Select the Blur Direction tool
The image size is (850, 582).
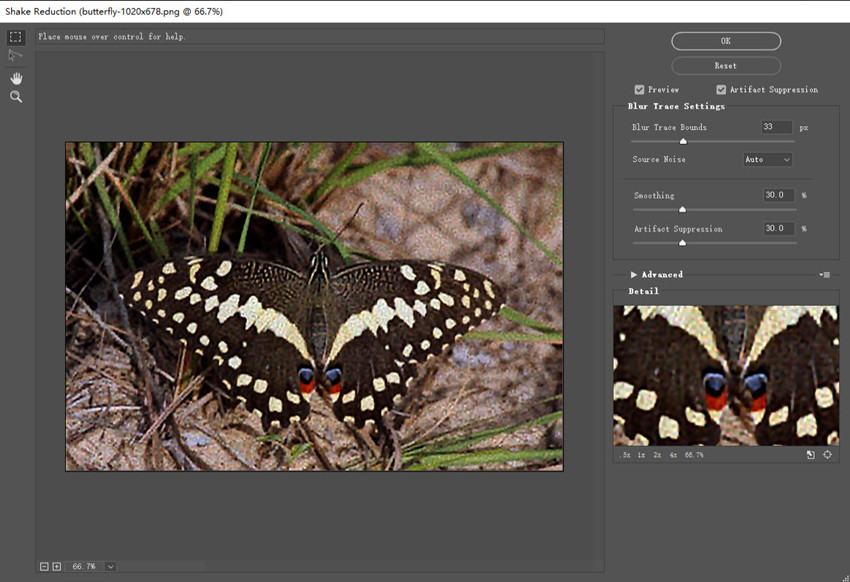[14, 55]
